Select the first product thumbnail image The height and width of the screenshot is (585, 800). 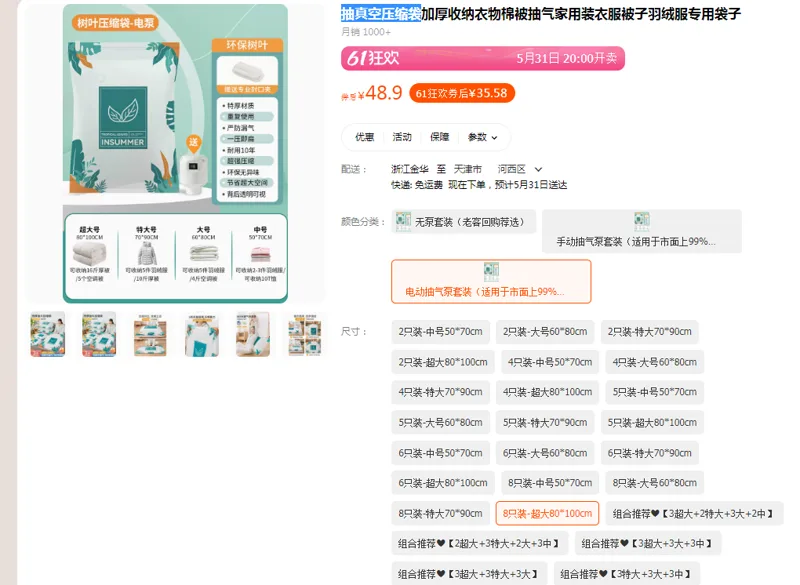coord(48,334)
